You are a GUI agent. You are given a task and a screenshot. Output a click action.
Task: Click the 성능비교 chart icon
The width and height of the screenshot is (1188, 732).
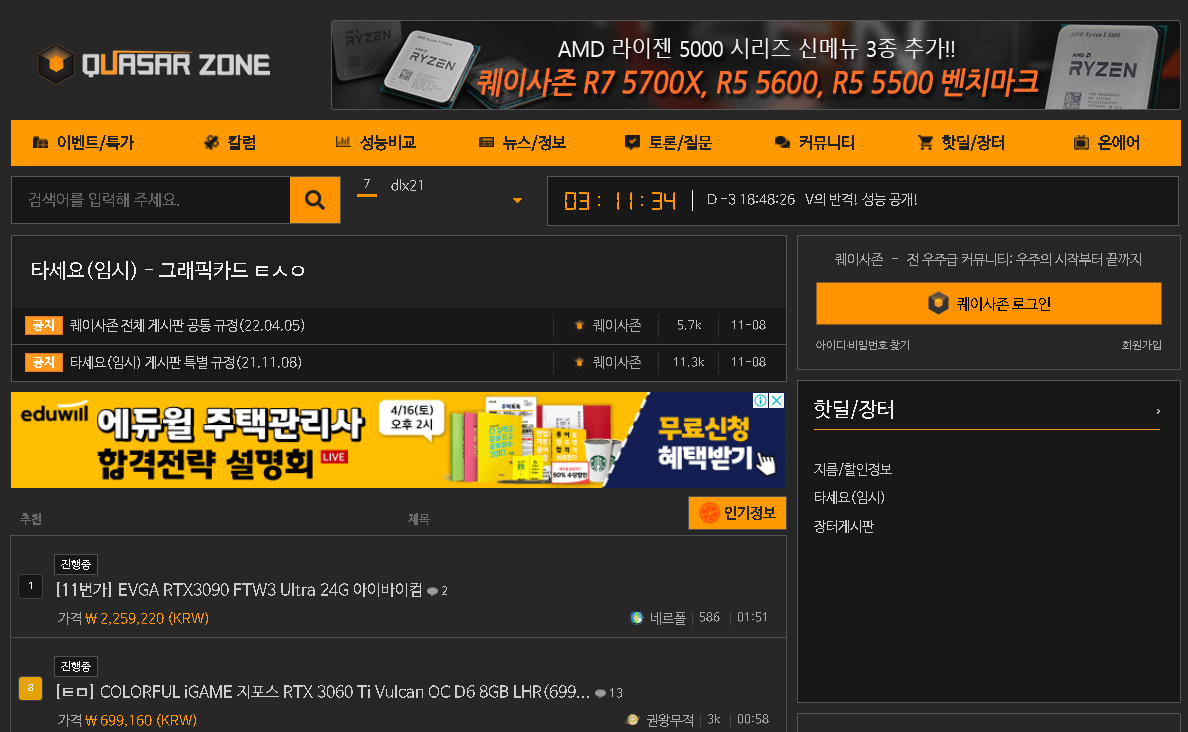coord(343,142)
